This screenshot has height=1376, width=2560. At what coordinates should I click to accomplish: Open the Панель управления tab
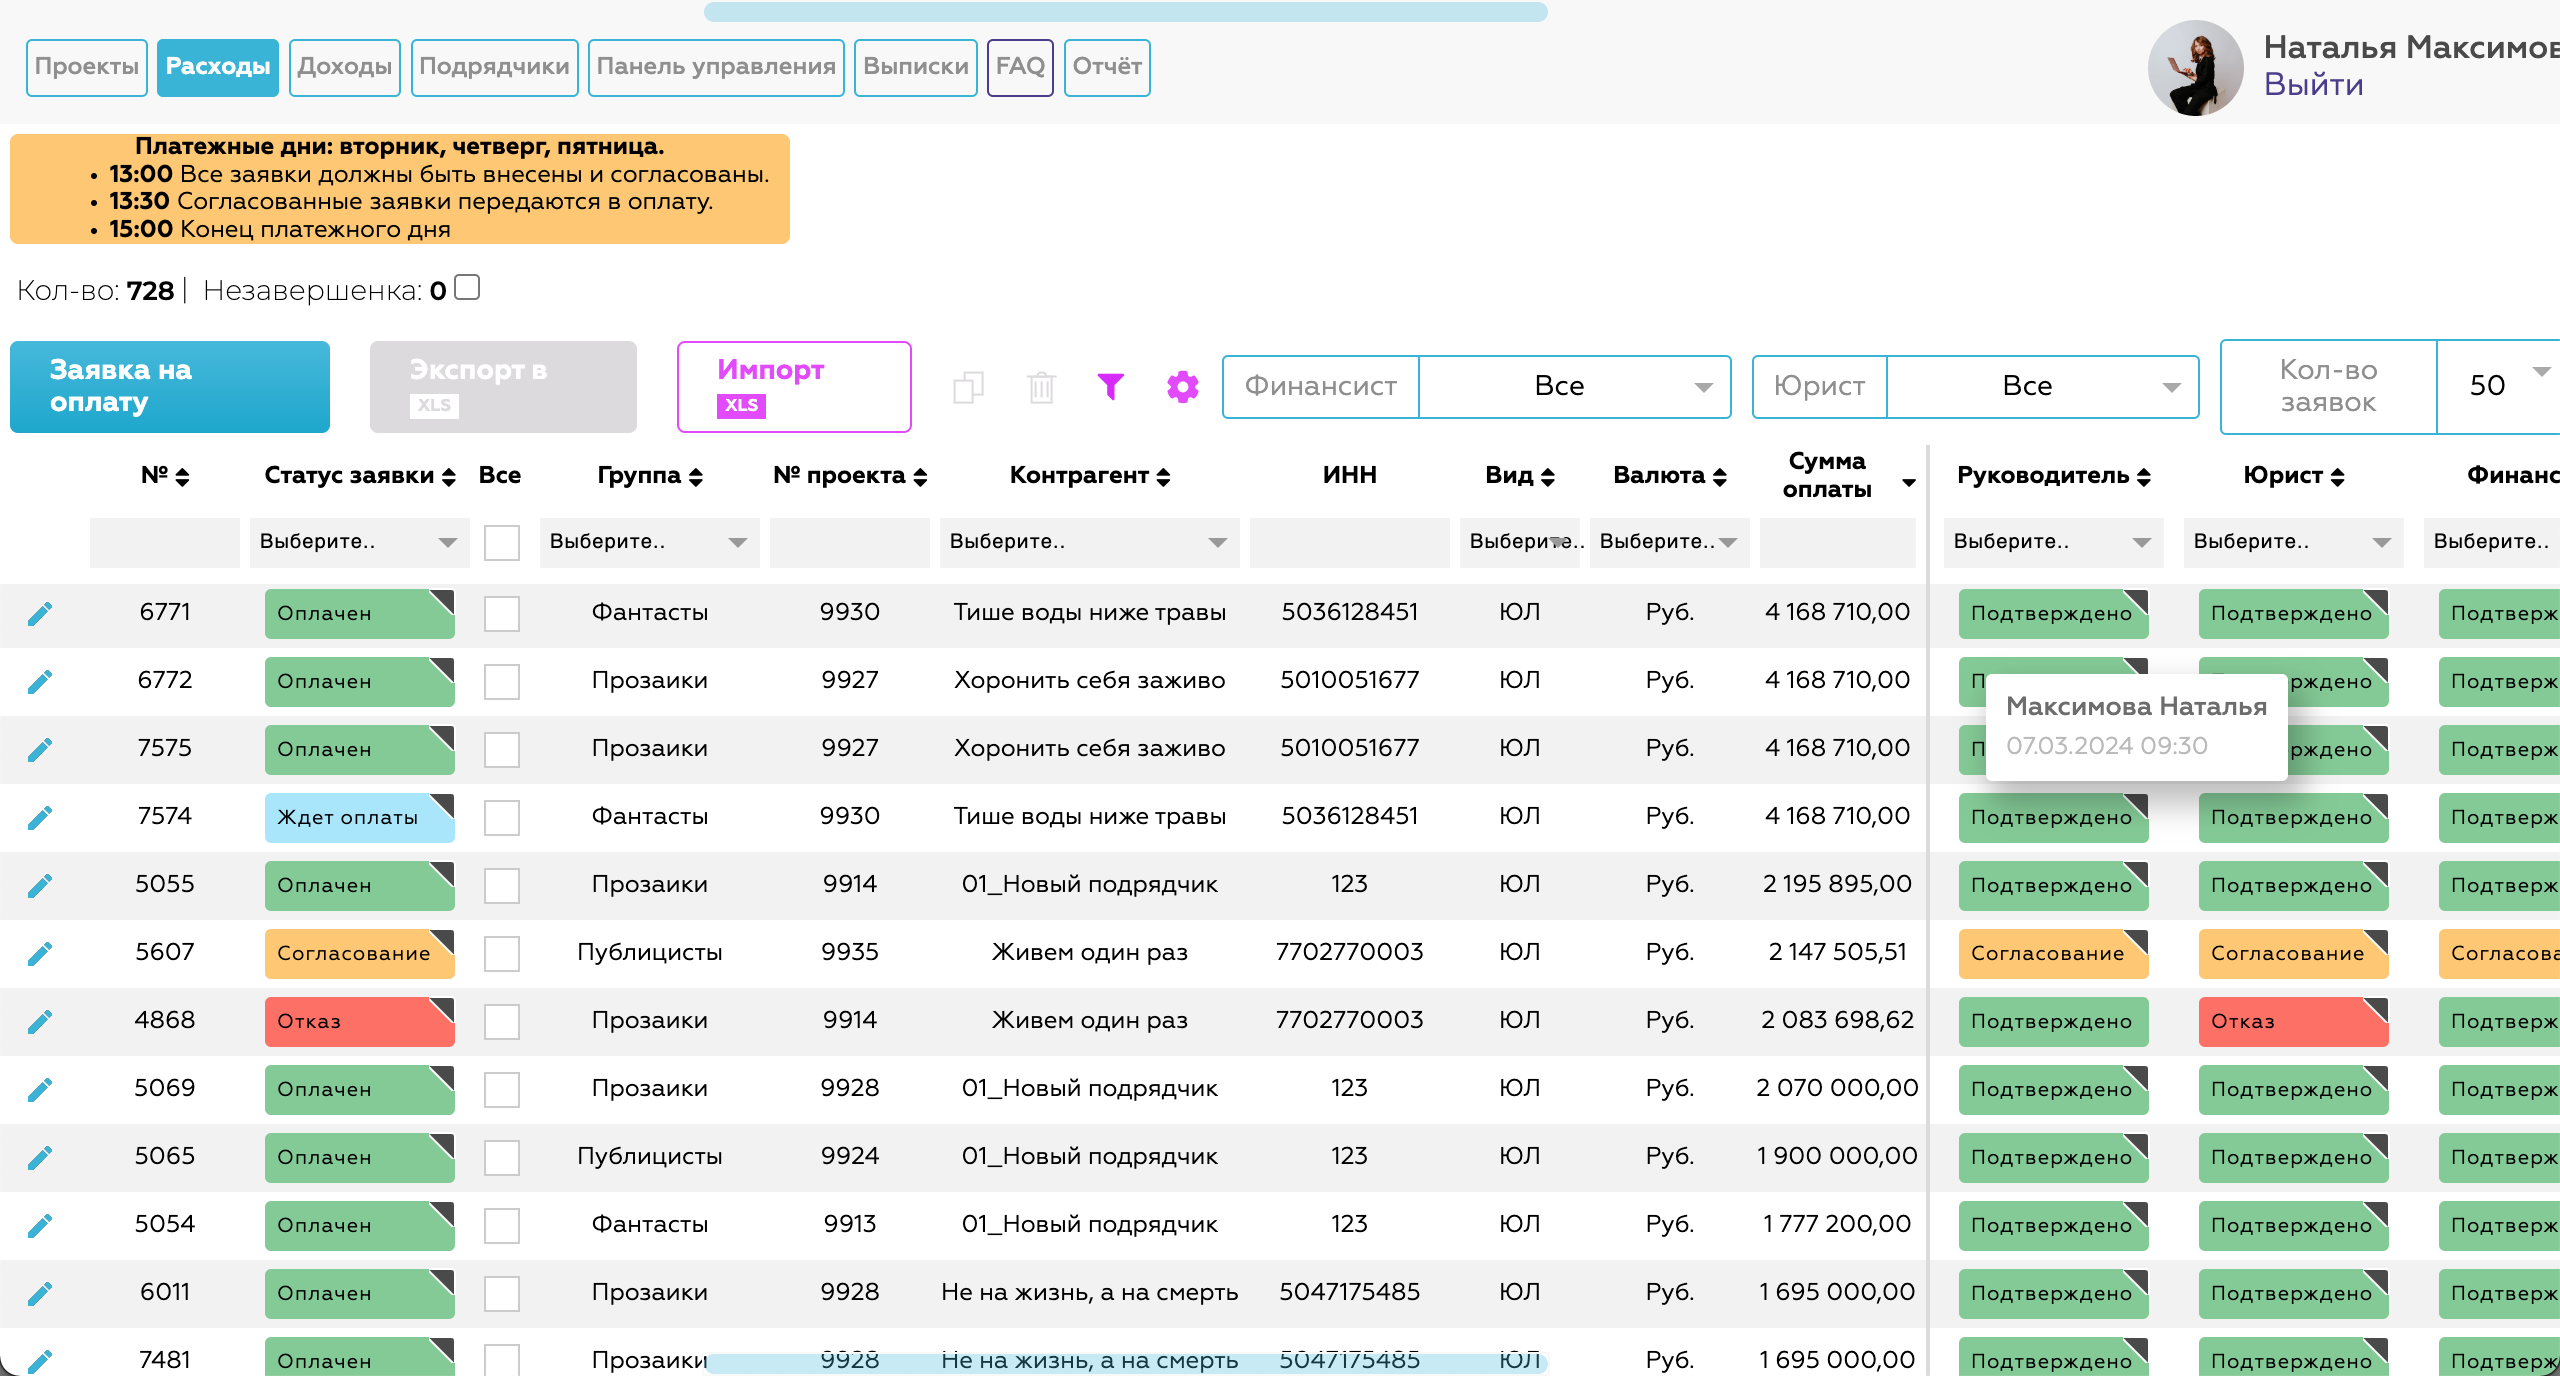(x=715, y=67)
